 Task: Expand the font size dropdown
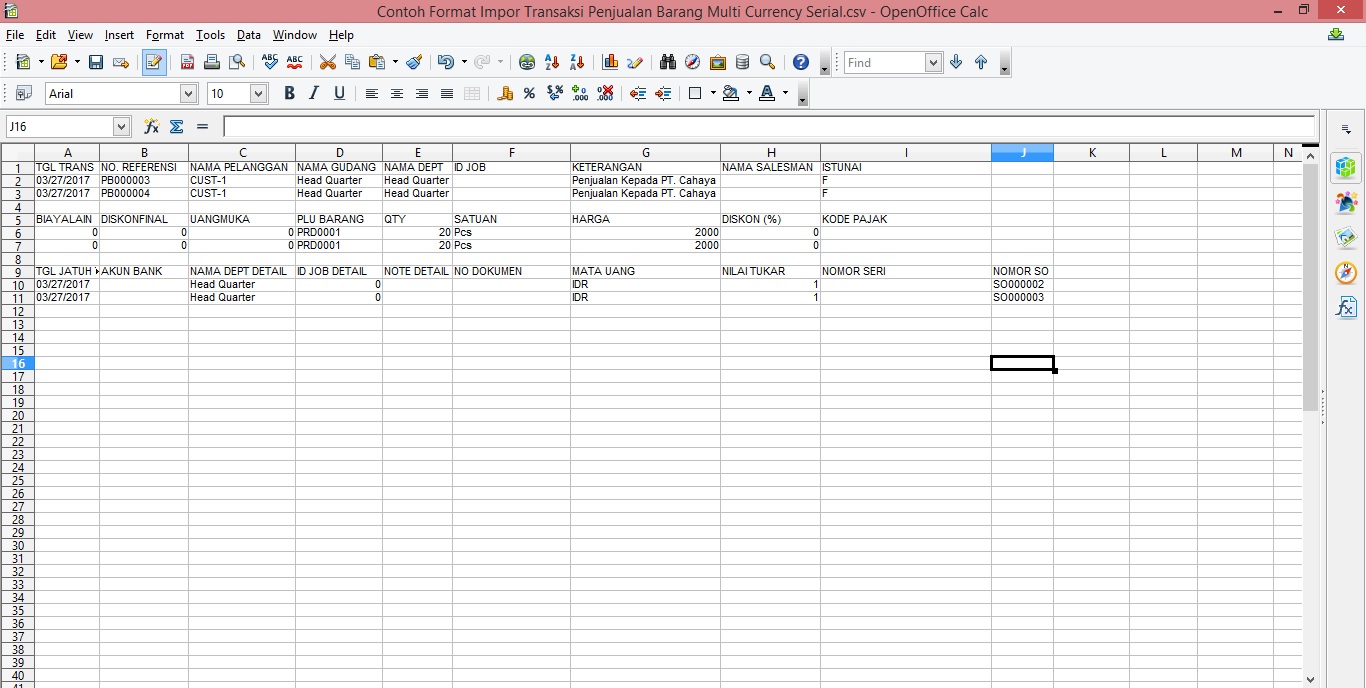tap(258, 93)
